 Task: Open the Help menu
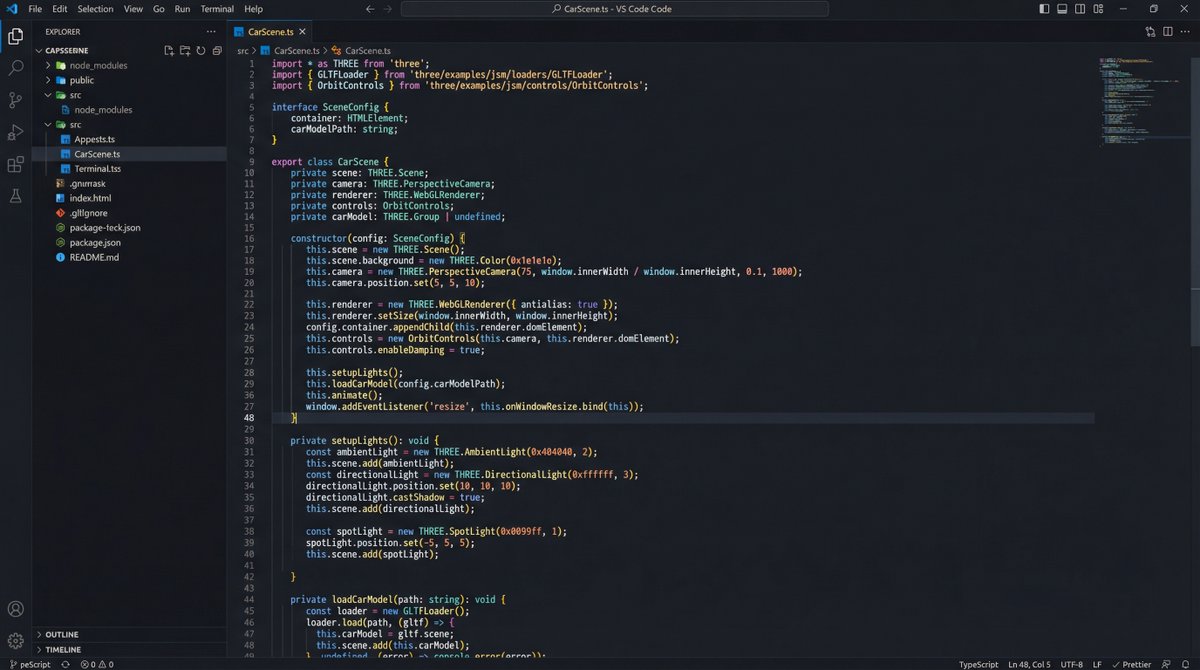254,9
